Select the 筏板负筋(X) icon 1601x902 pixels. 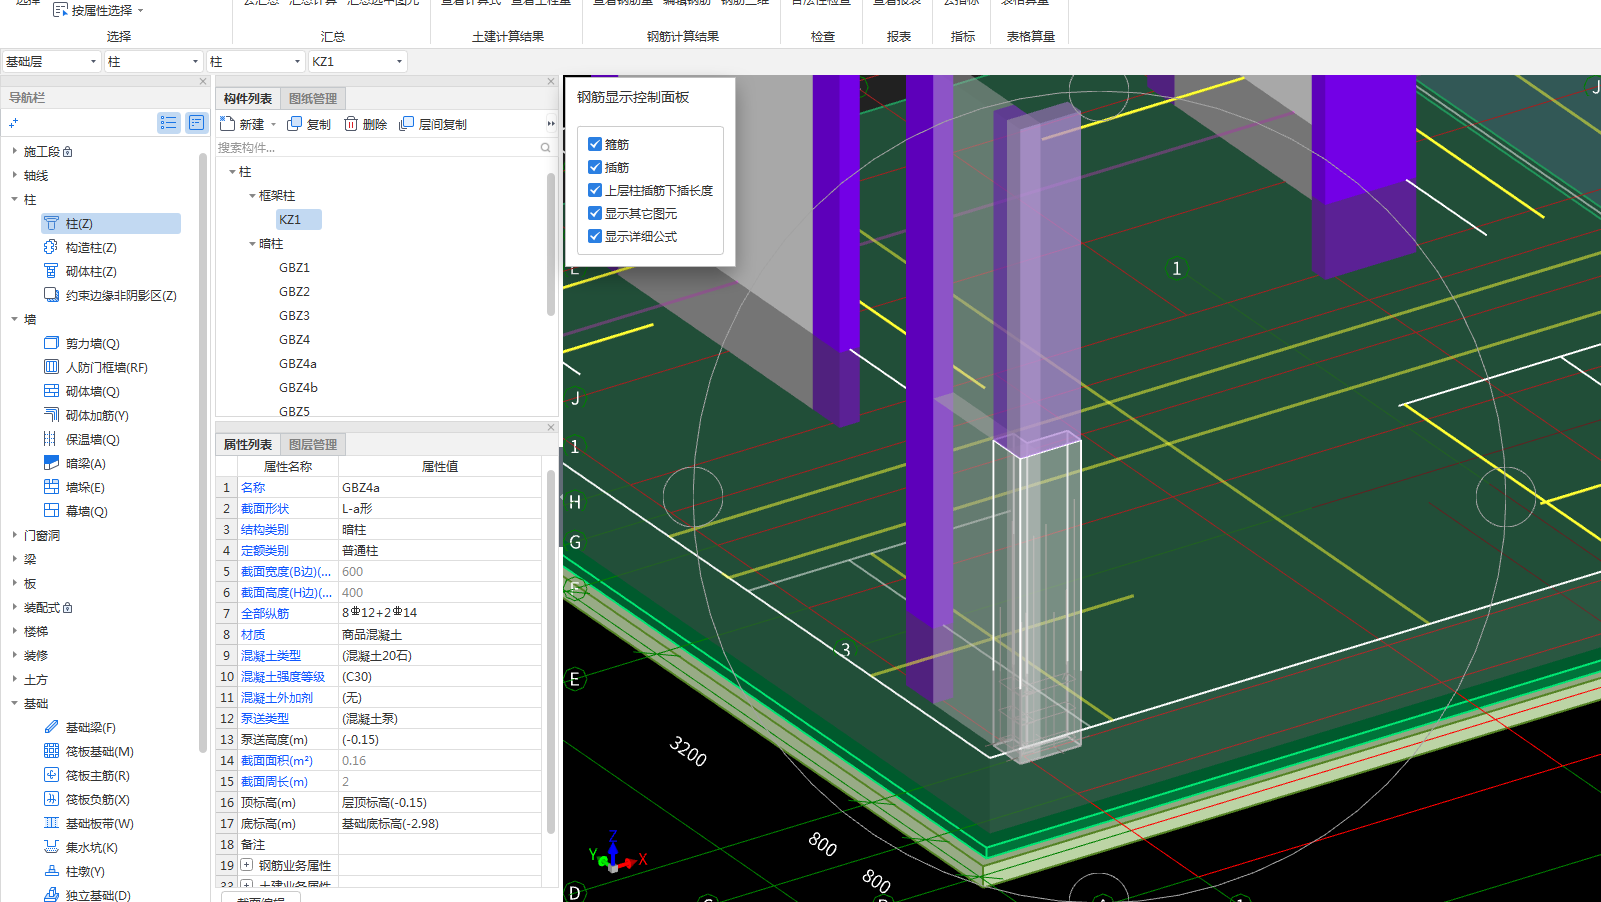(x=51, y=799)
